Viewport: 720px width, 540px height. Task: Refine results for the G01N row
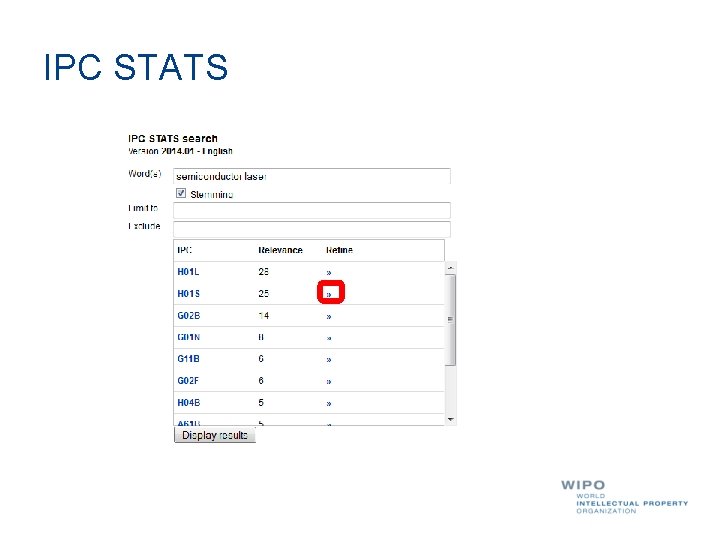pyautogui.click(x=329, y=338)
